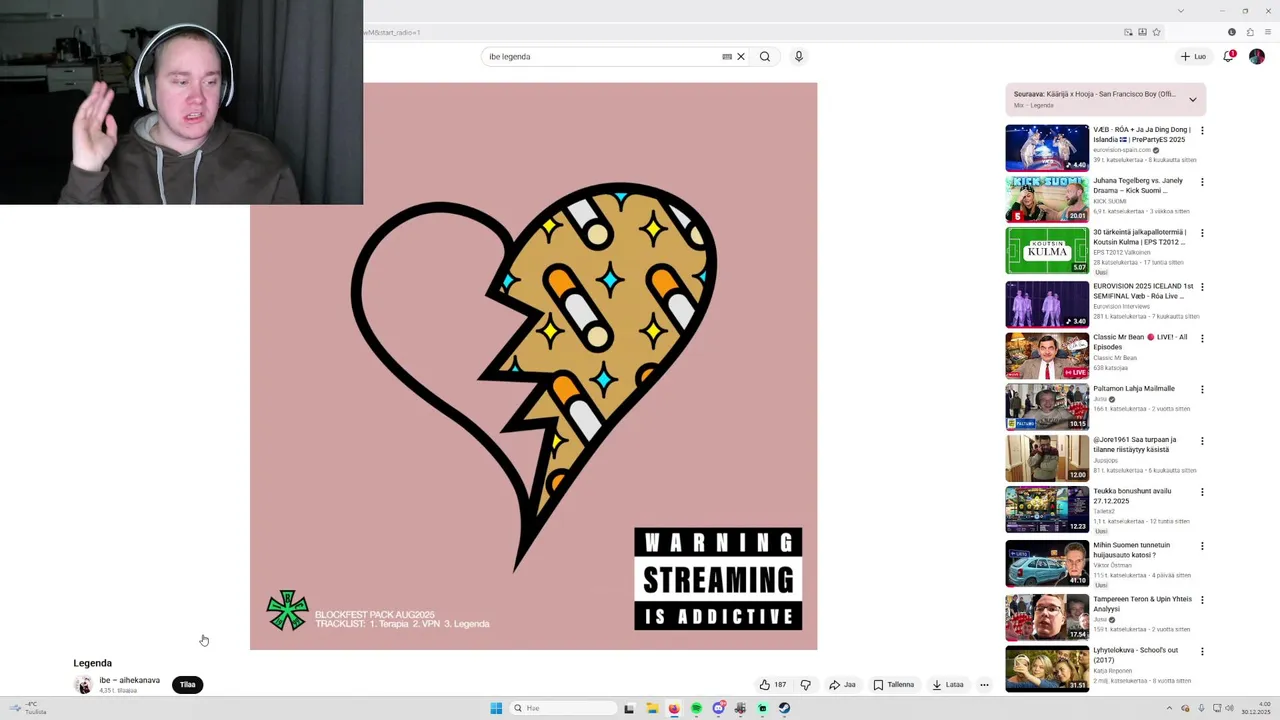Viewport: 1280px width, 720px height.
Task: Open Firefox from the taskbar
Action: tap(674, 708)
